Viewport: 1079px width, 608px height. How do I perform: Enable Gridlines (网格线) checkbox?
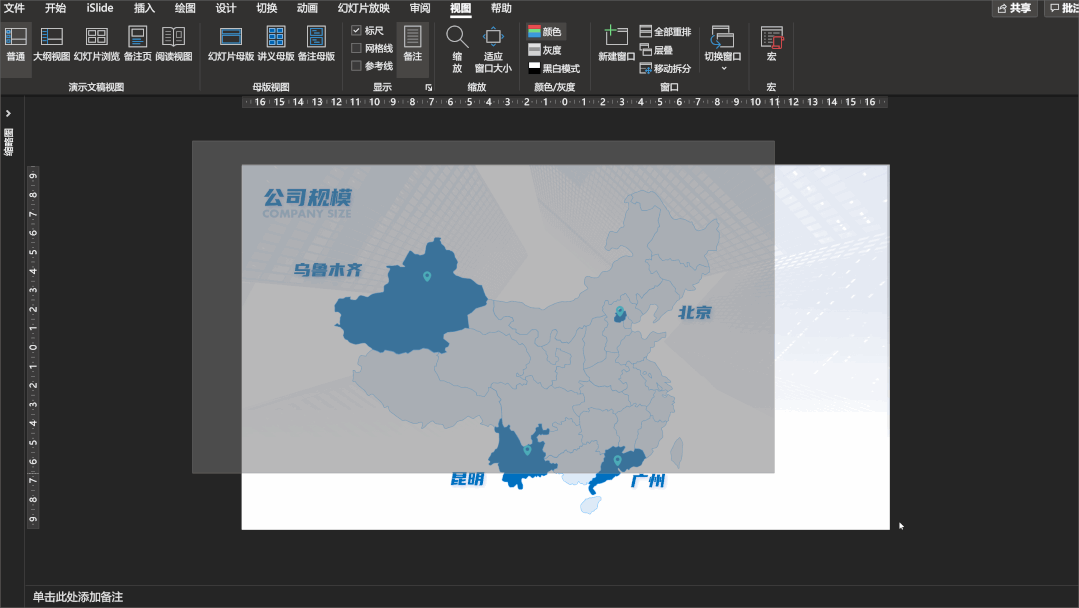pos(356,48)
